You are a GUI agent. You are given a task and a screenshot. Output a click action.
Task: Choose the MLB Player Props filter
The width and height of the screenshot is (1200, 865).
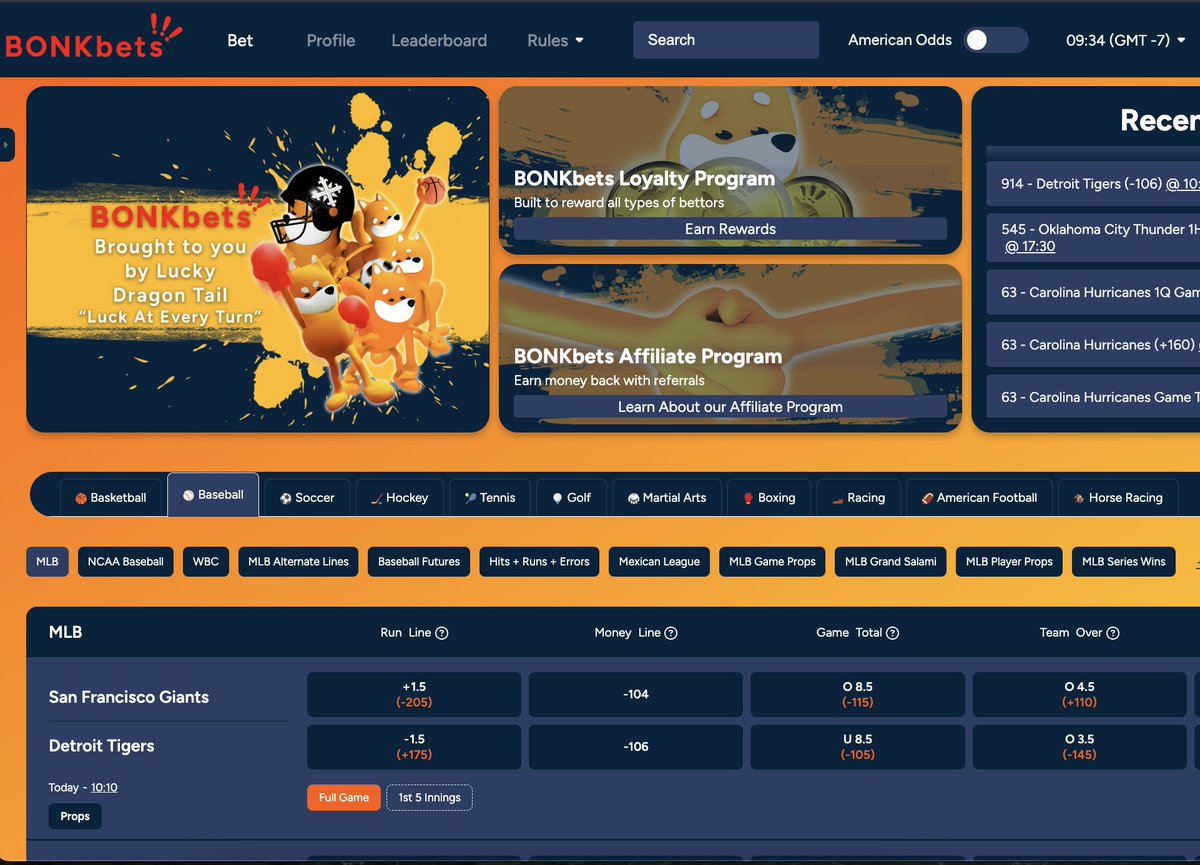coord(1009,561)
